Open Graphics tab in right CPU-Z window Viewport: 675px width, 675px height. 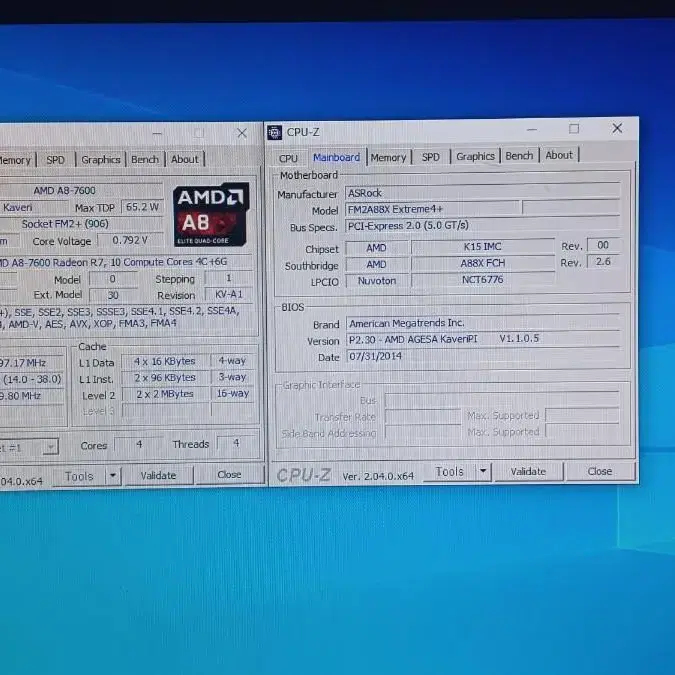tap(475, 156)
